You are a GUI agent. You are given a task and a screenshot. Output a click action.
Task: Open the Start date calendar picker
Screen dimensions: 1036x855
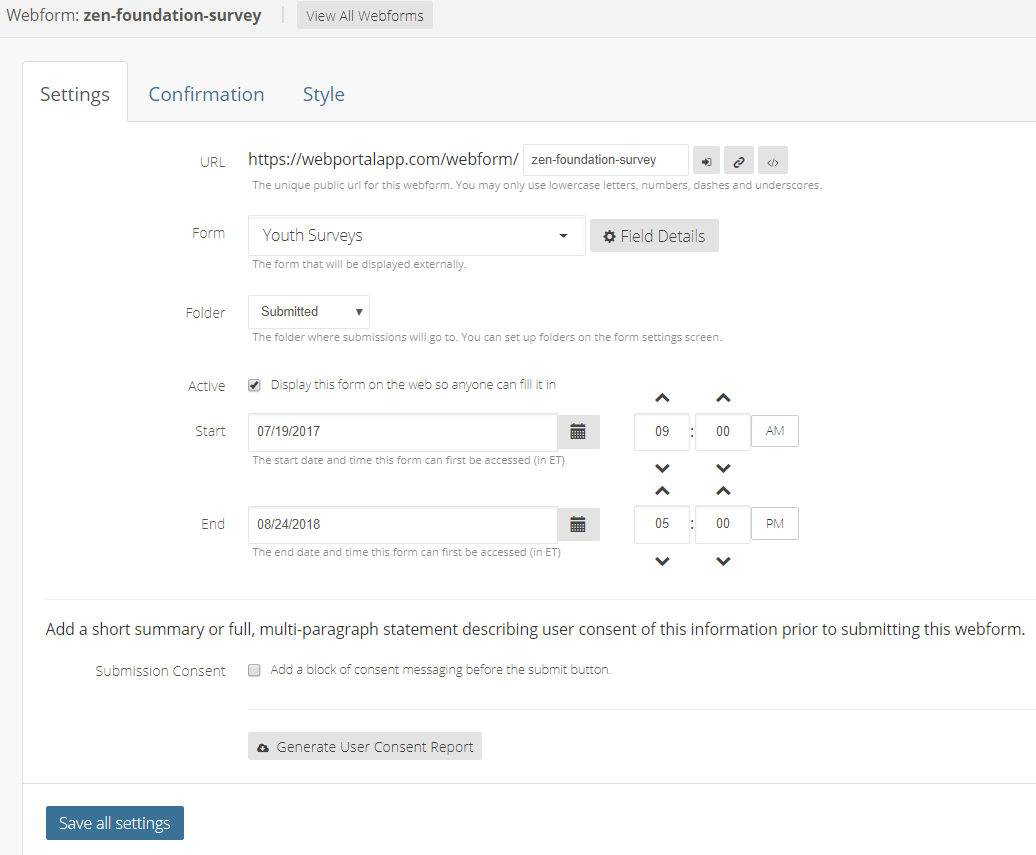[x=578, y=431]
